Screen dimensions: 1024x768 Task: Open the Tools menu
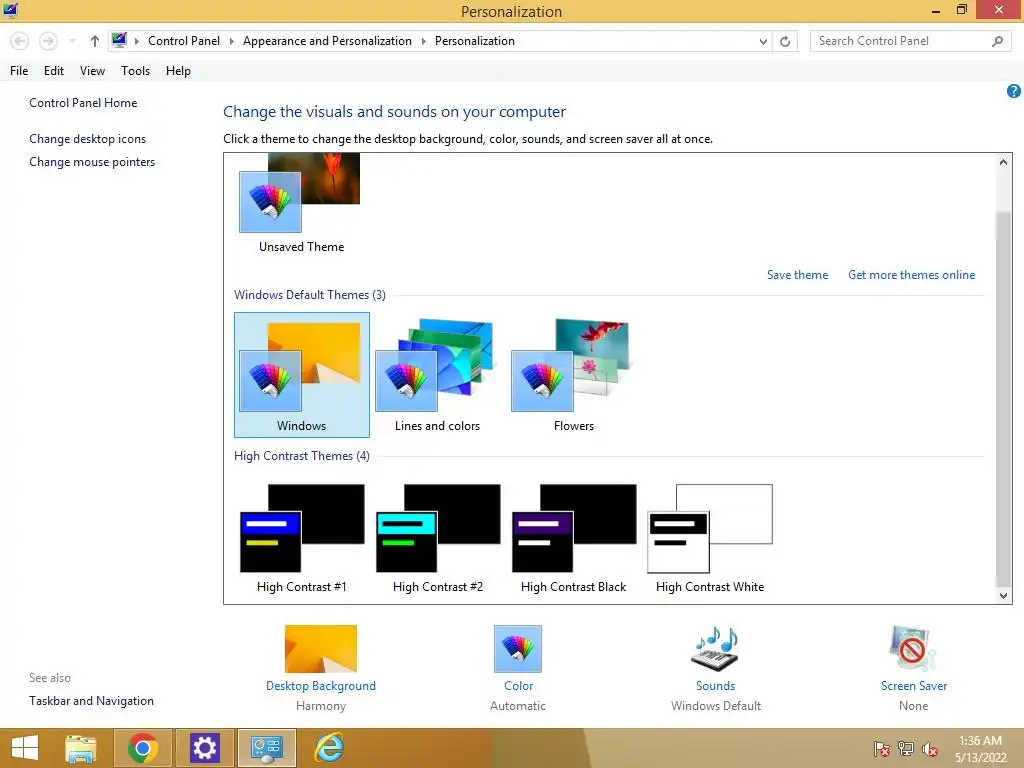(x=135, y=71)
